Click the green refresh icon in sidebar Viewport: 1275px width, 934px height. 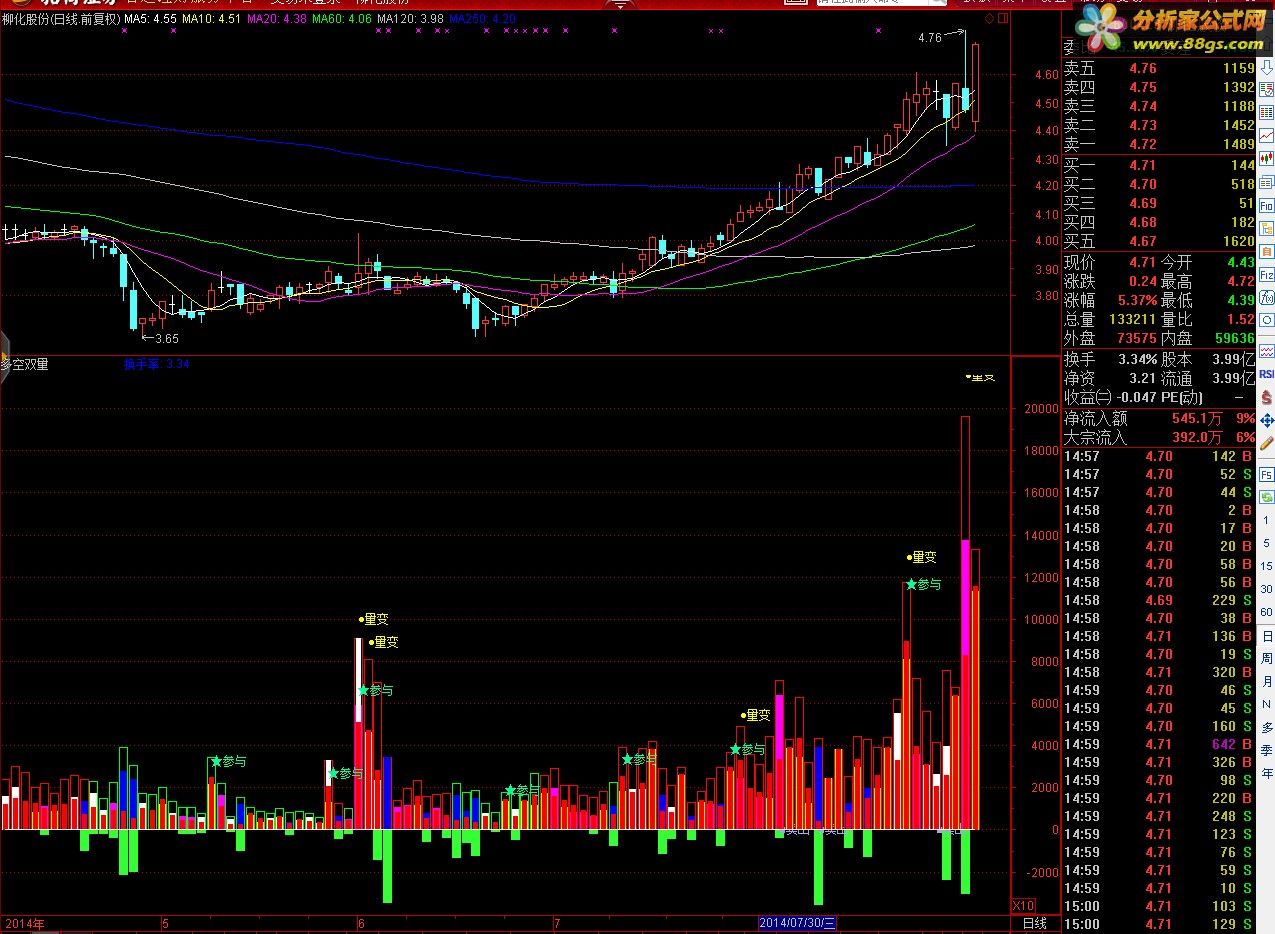click(x=1267, y=497)
